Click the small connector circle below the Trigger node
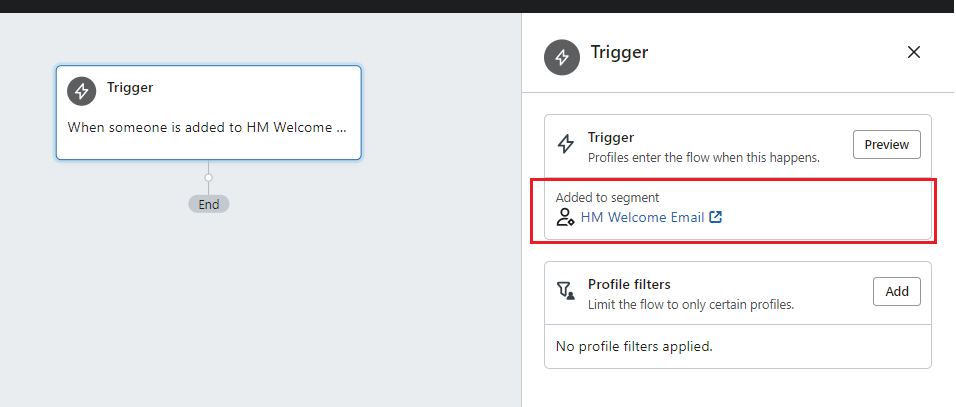This screenshot has width=956, height=407. [x=209, y=178]
